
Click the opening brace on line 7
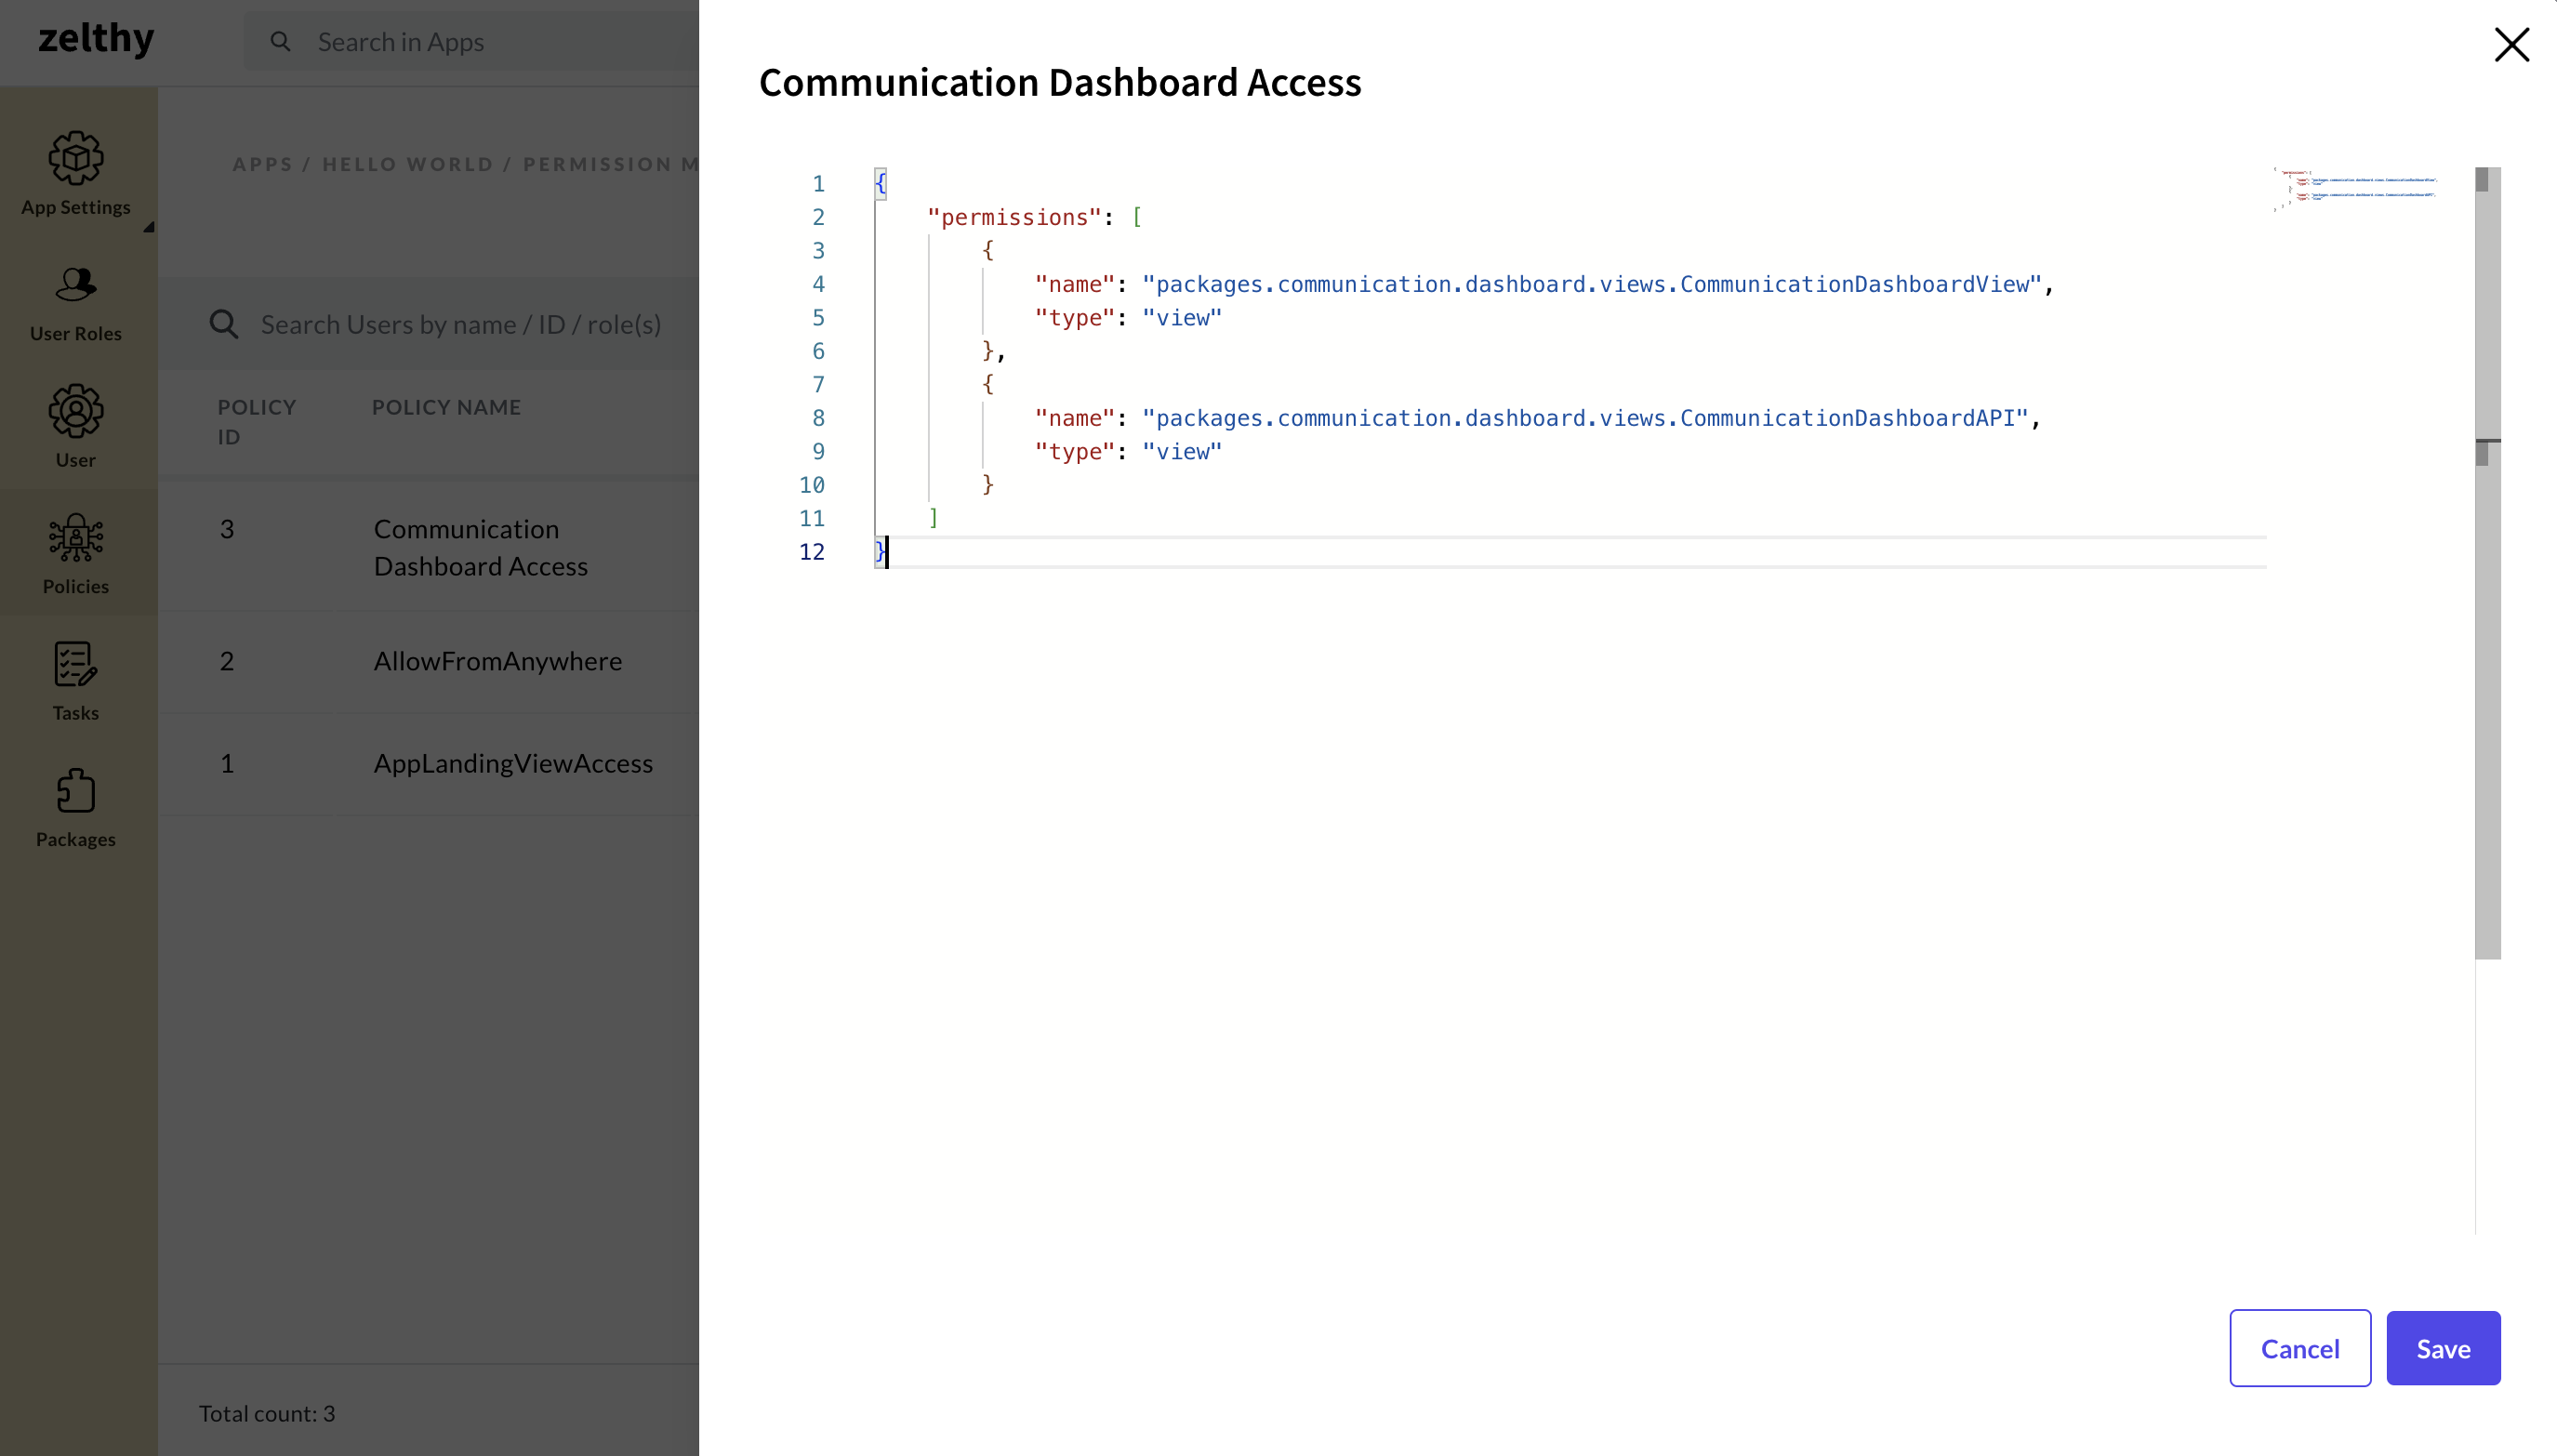point(987,384)
